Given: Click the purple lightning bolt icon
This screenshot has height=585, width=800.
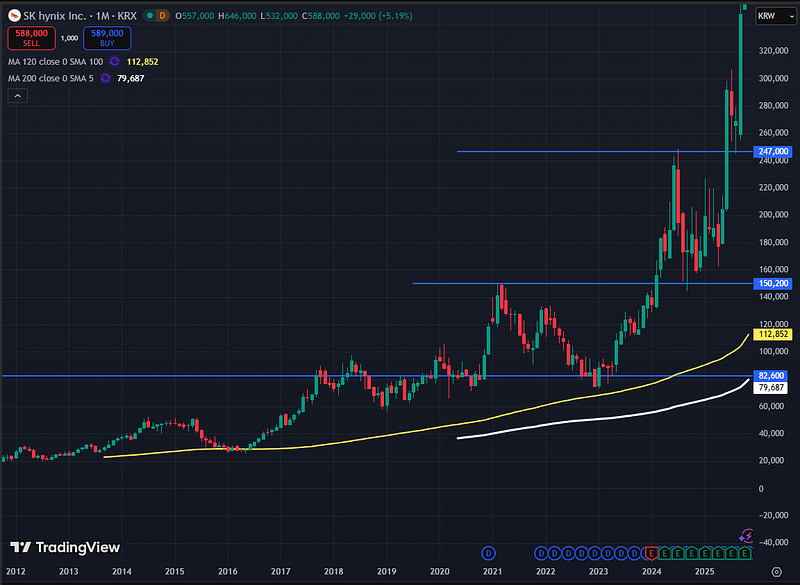Looking at the screenshot, I should (x=746, y=536).
